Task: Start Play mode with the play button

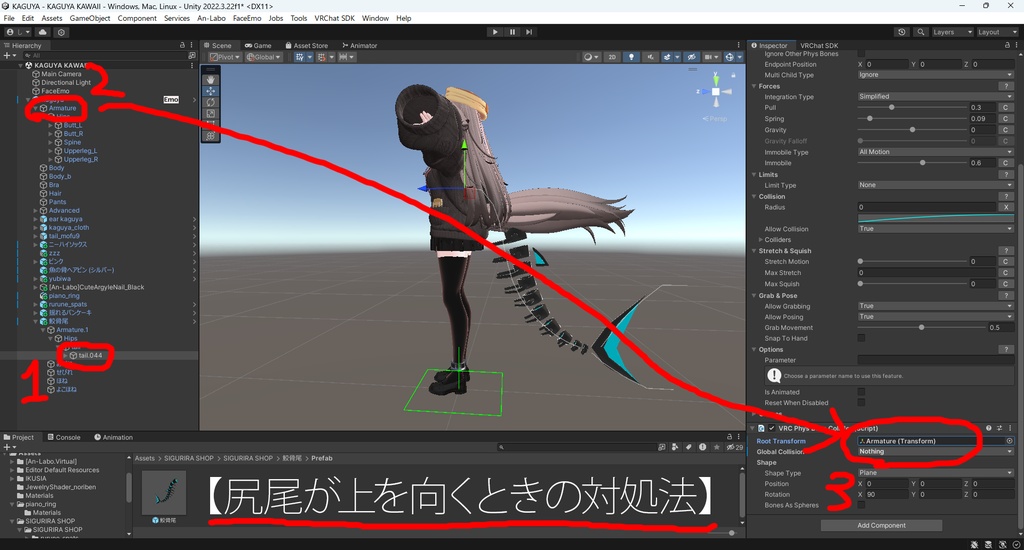Action: click(x=495, y=32)
